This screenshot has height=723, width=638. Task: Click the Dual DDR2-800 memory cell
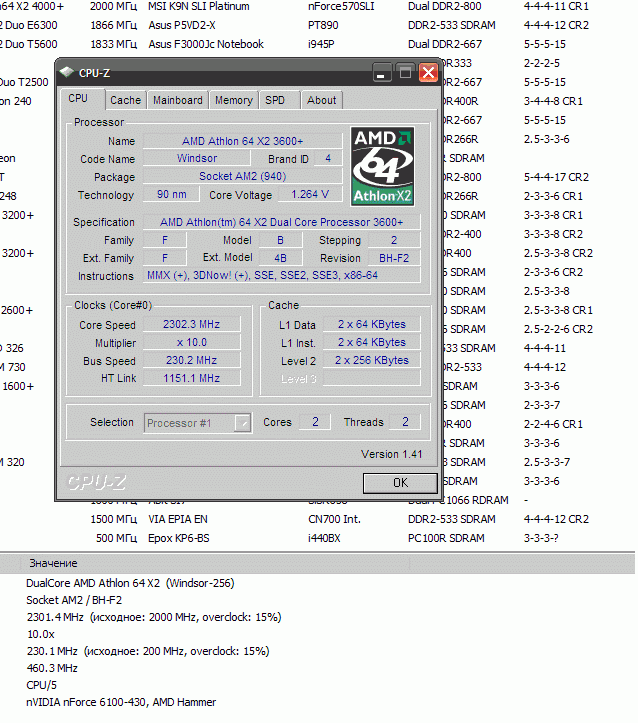point(444,6)
